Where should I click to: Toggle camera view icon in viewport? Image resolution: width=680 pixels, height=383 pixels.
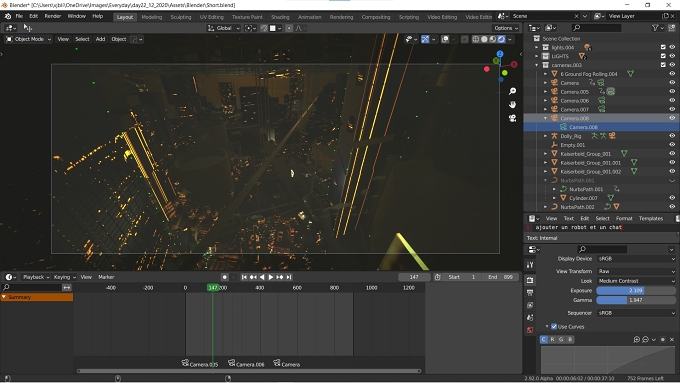(512, 118)
